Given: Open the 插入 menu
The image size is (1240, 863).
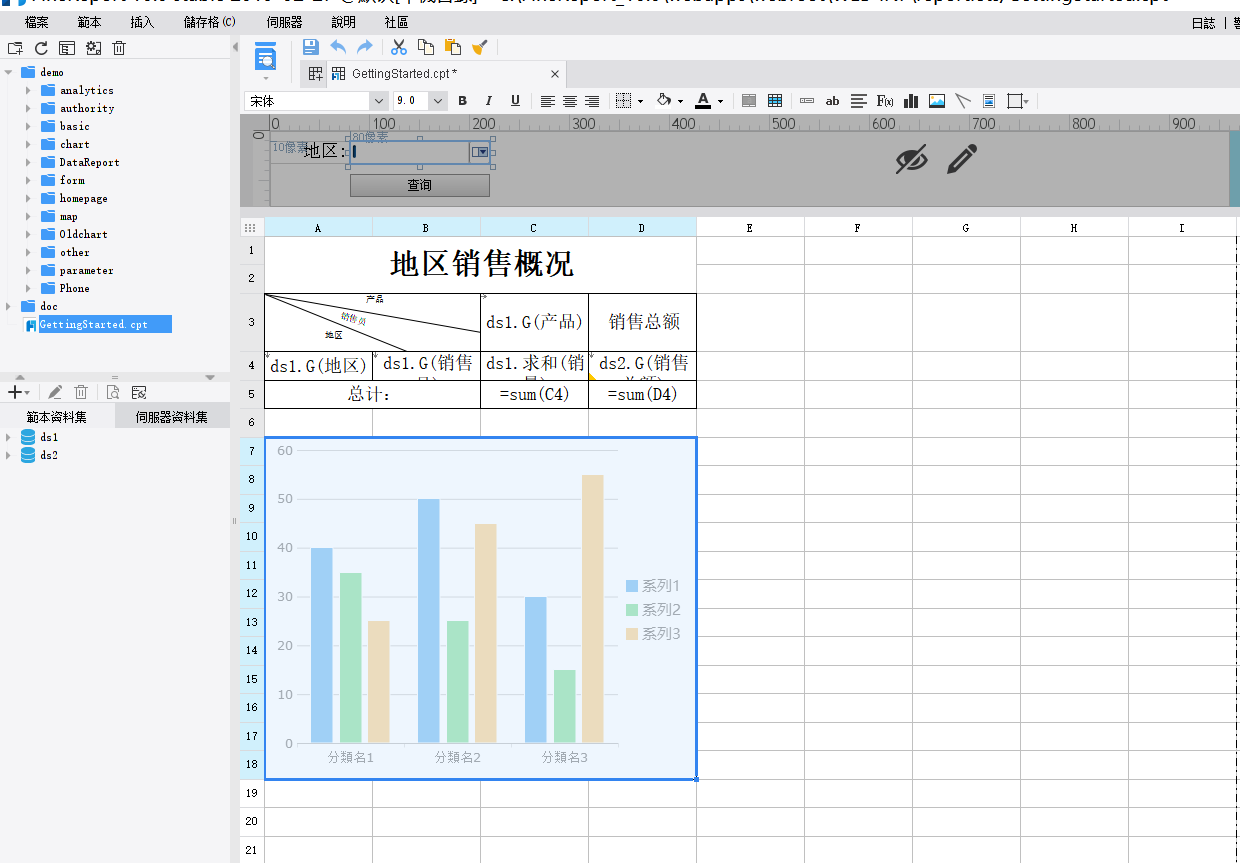Looking at the screenshot, I should pyautogui.click(x=142, y=22).
